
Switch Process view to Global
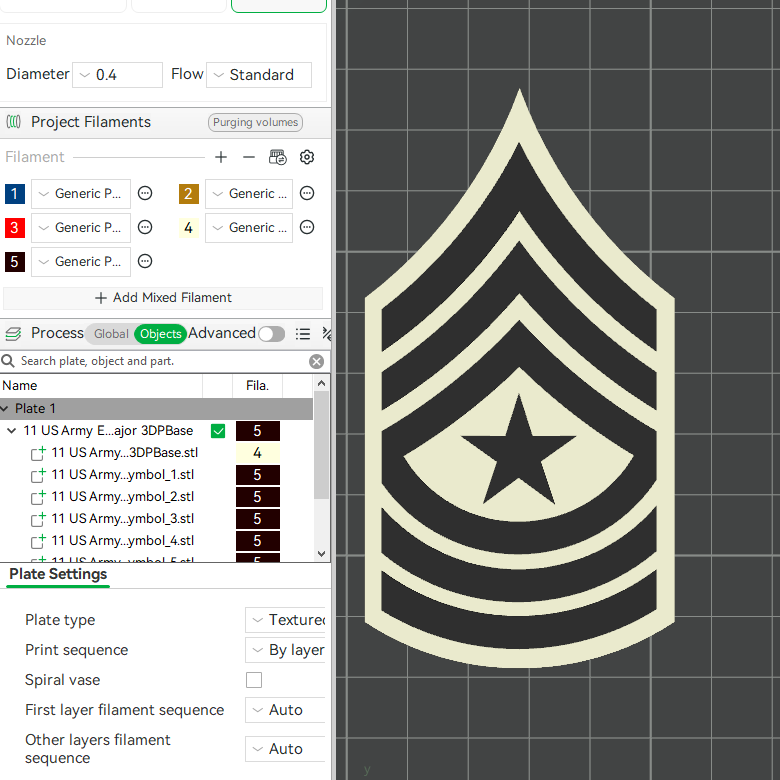[110, 334]
